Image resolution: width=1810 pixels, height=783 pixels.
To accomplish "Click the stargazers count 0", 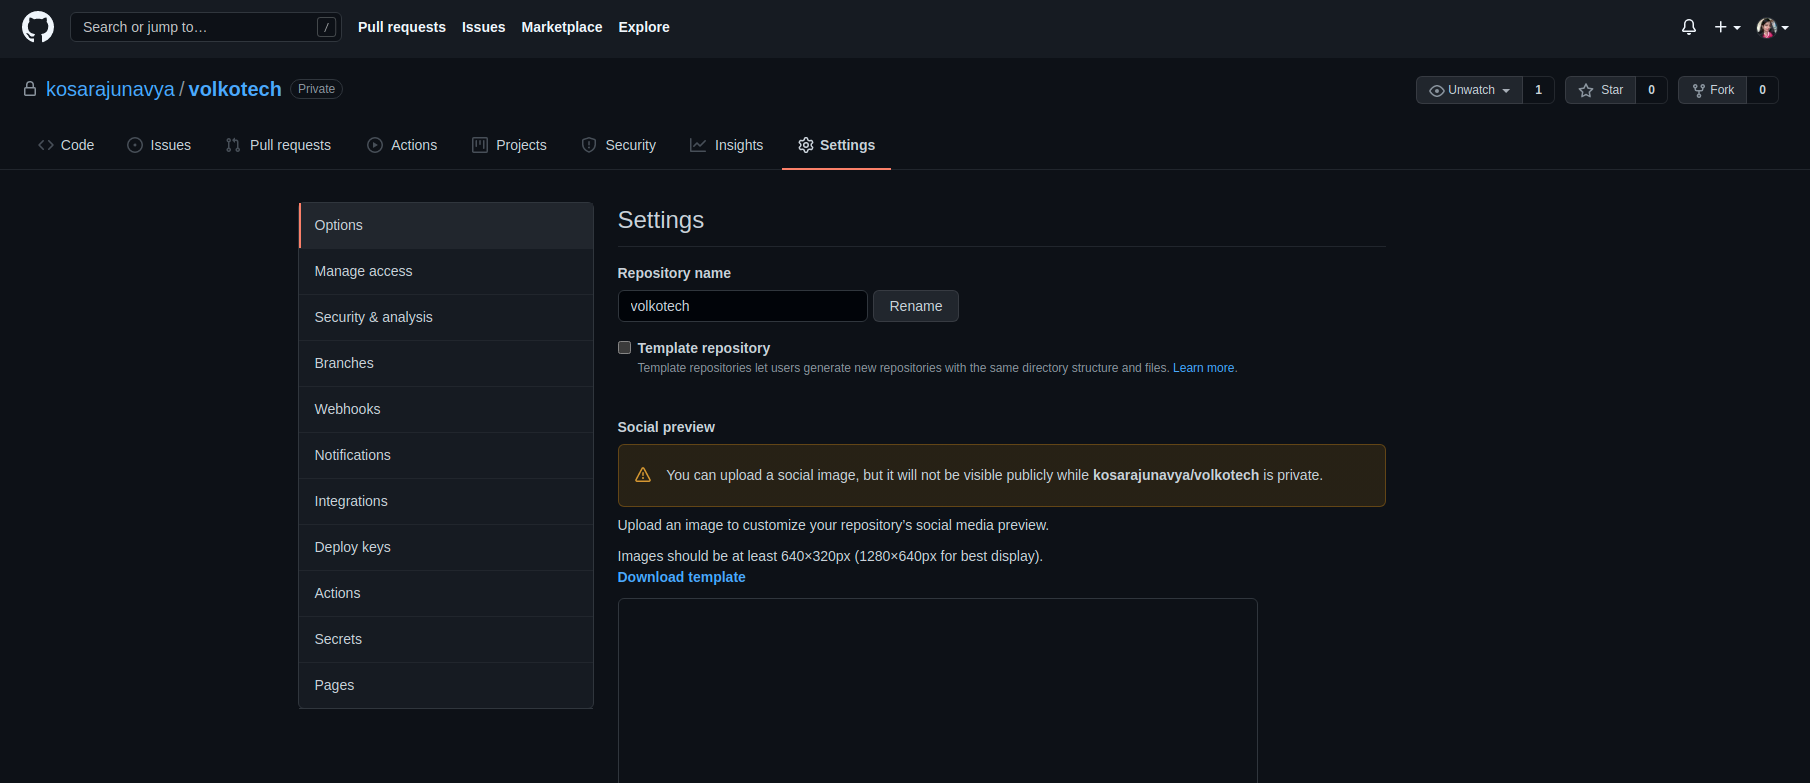I will click(x=1651, y=90).
